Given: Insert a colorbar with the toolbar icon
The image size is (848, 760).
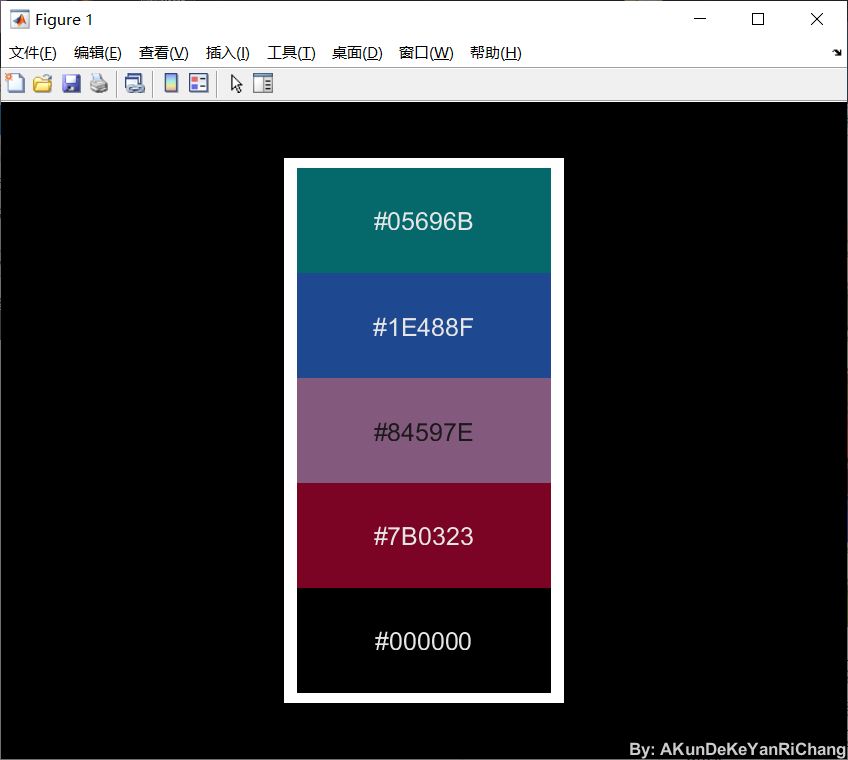Looking at the screenshot, I should coord(171,83).
